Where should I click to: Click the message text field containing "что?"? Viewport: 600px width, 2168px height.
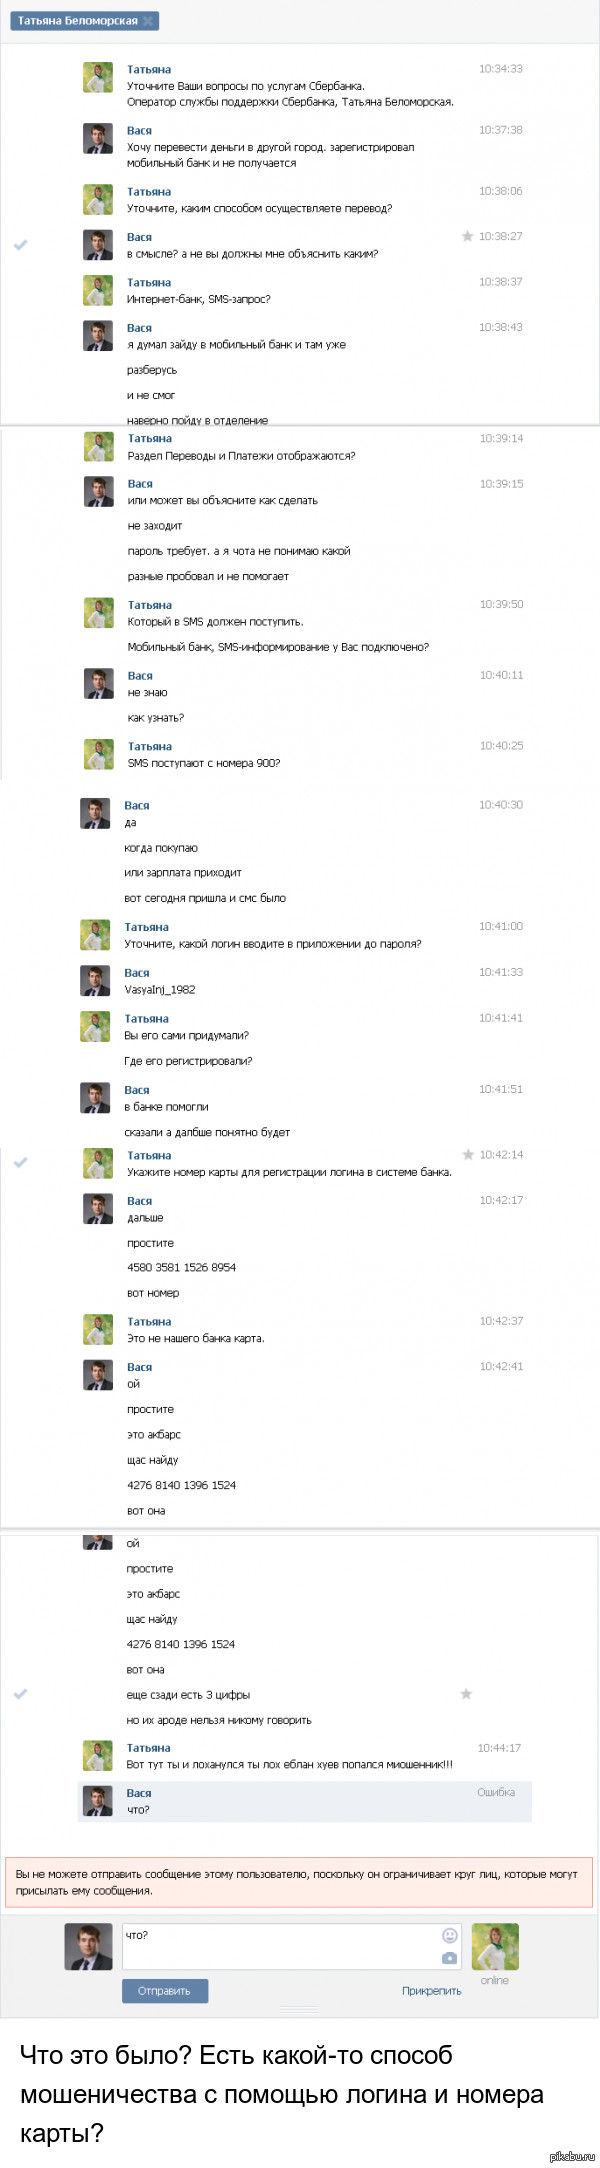click(280, 1946)
